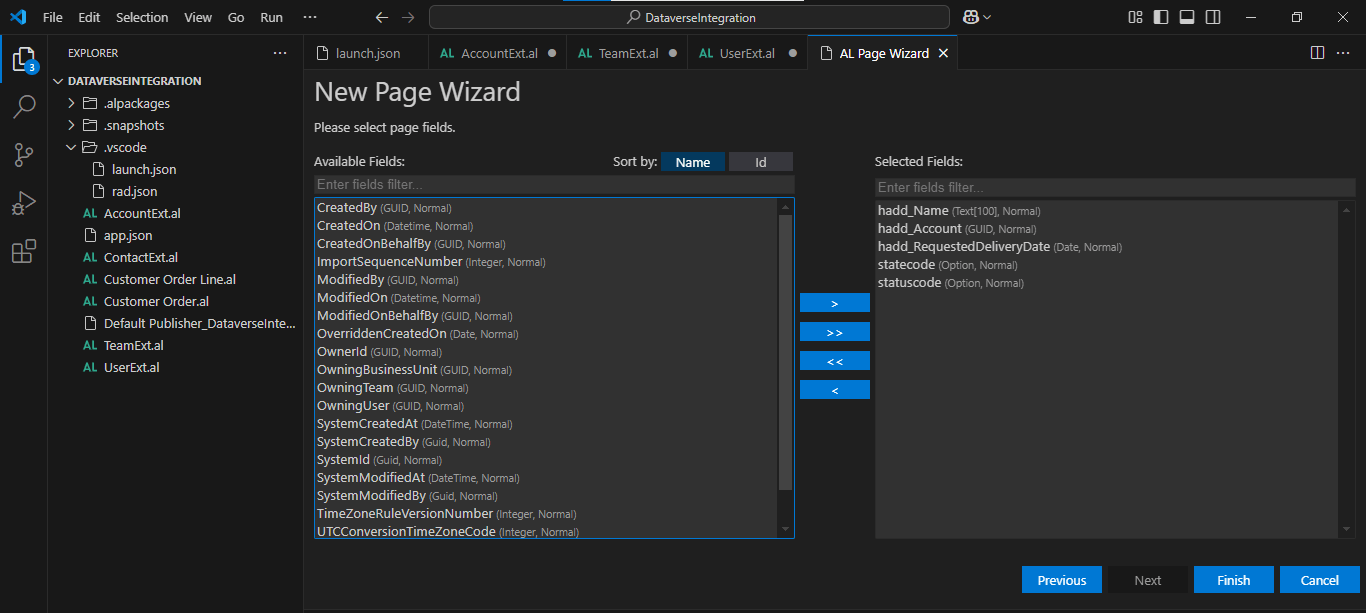Image resolution: width=1366 pixels, height=613 pixels.
Task: Open the Extensions view icon
Action: pos(24,251)
